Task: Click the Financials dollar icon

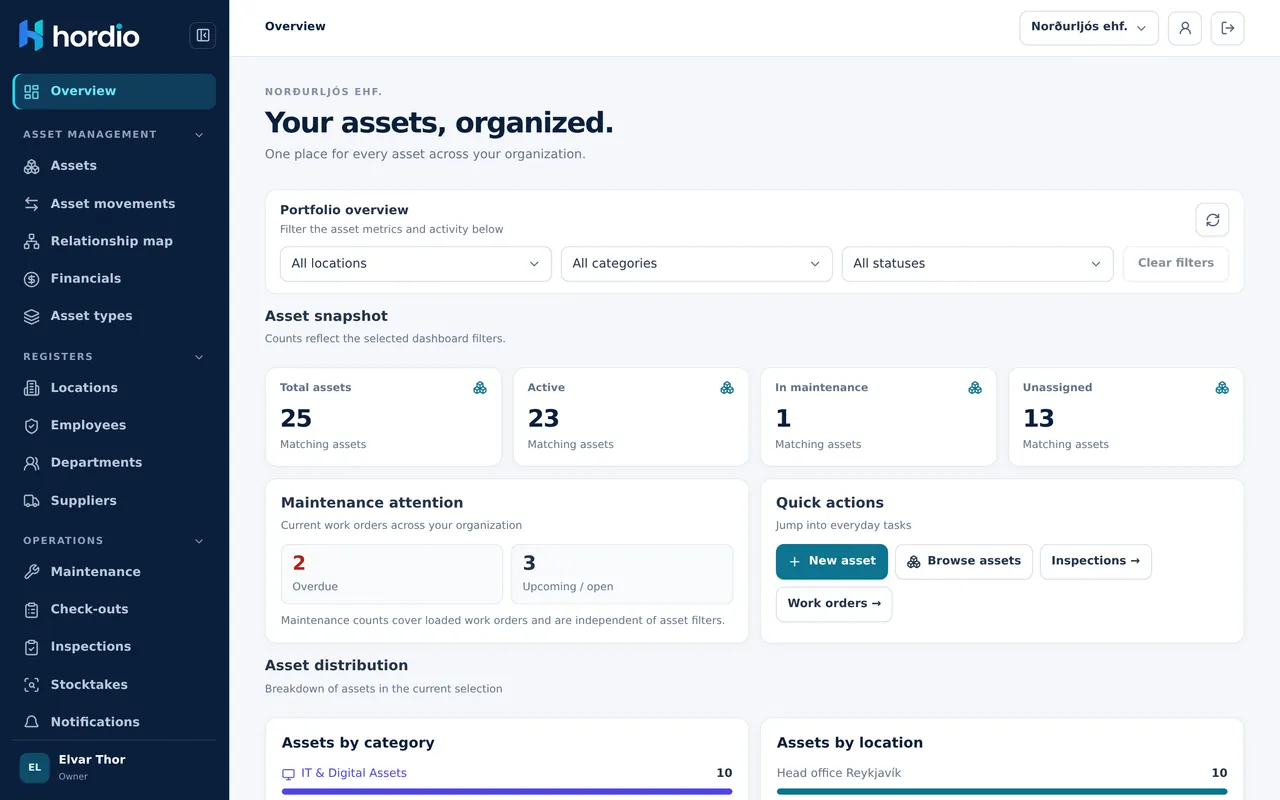Action: [32, 279]
